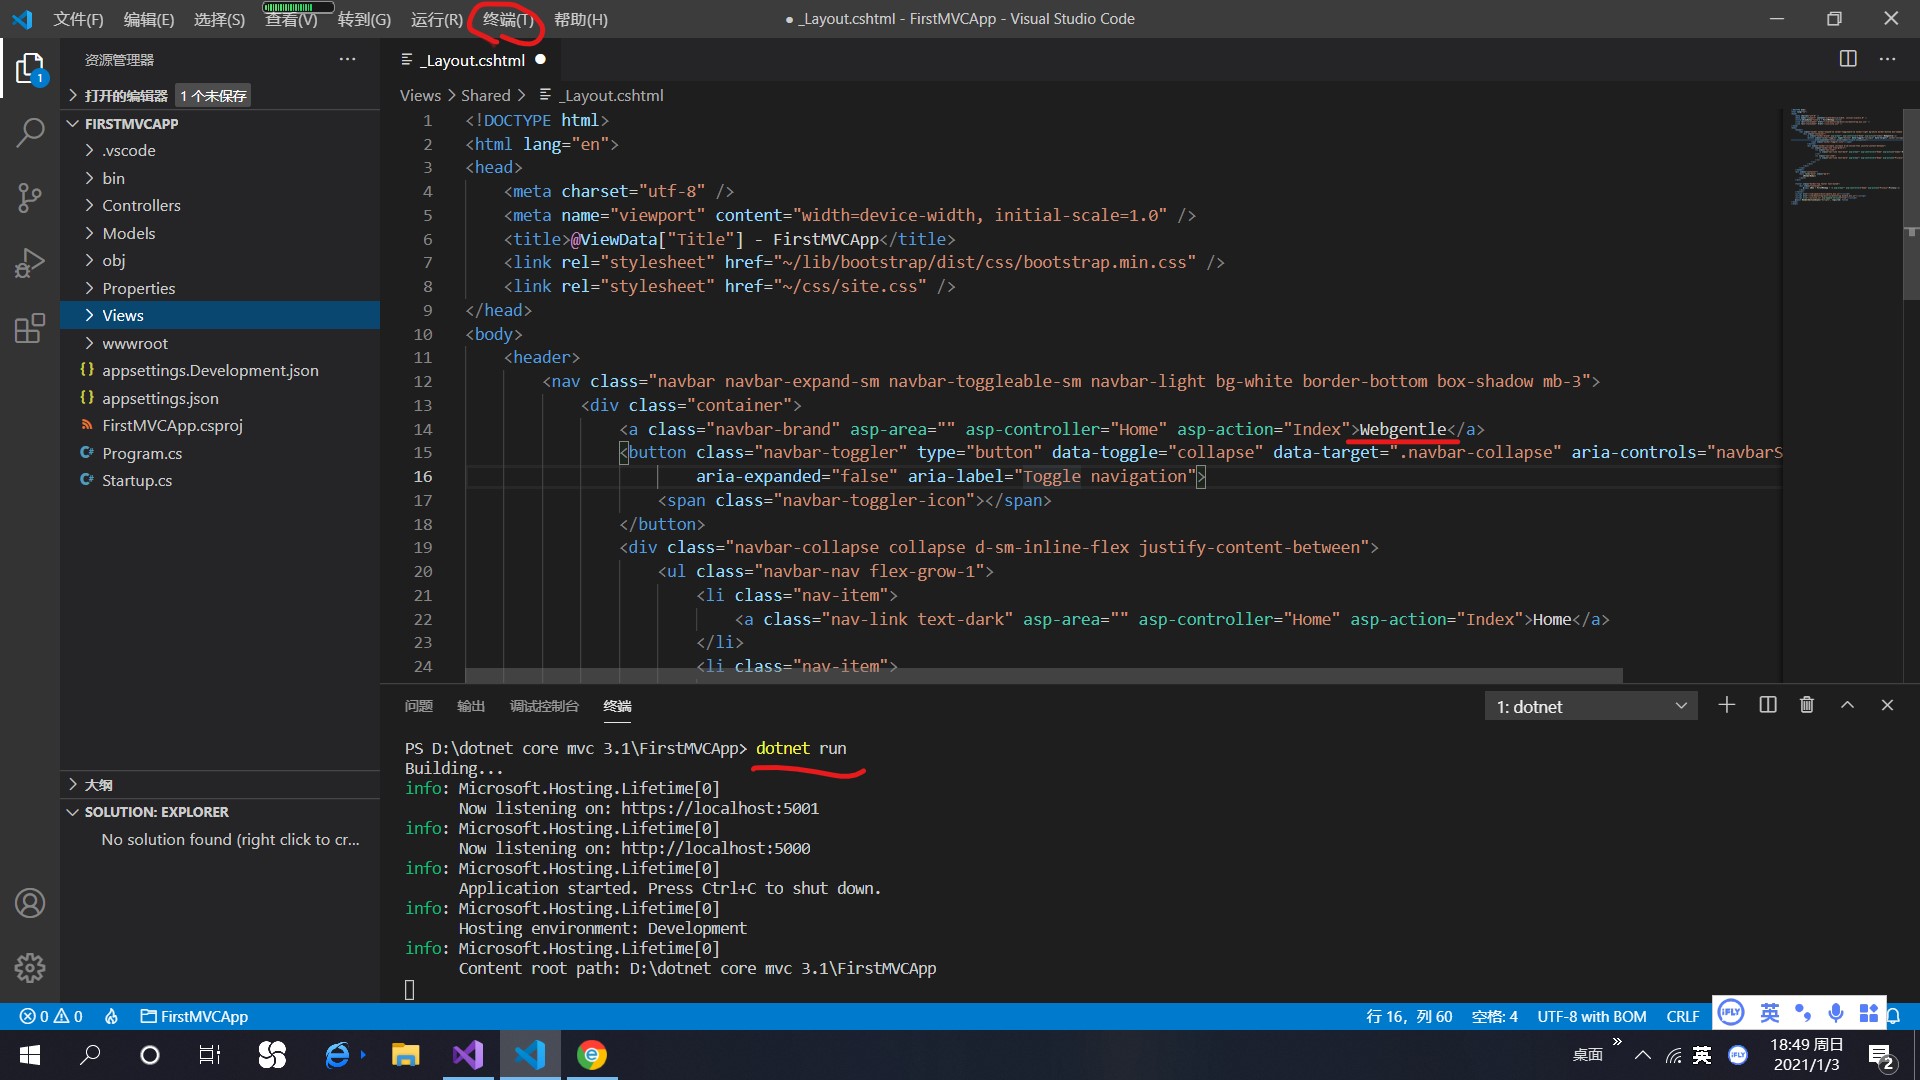Open the Run and Debug view
This screenshot has width=1920, height=1080.
[30, 263]
